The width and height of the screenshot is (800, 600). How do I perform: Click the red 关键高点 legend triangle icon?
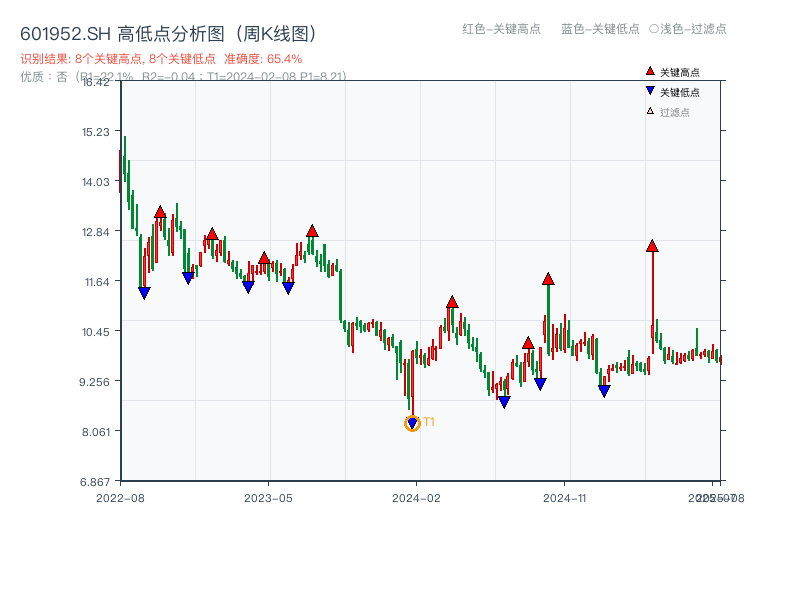(x=648, y=71)
